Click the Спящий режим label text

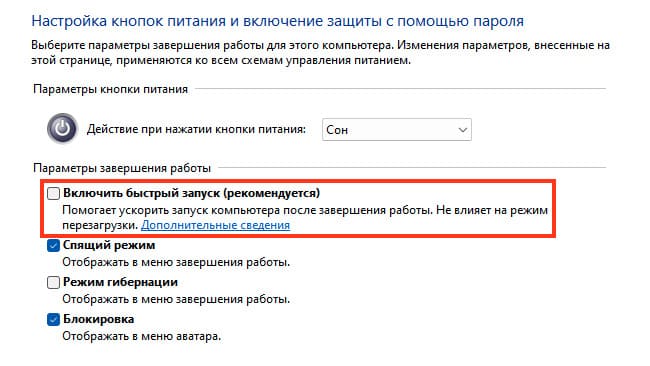109,245
